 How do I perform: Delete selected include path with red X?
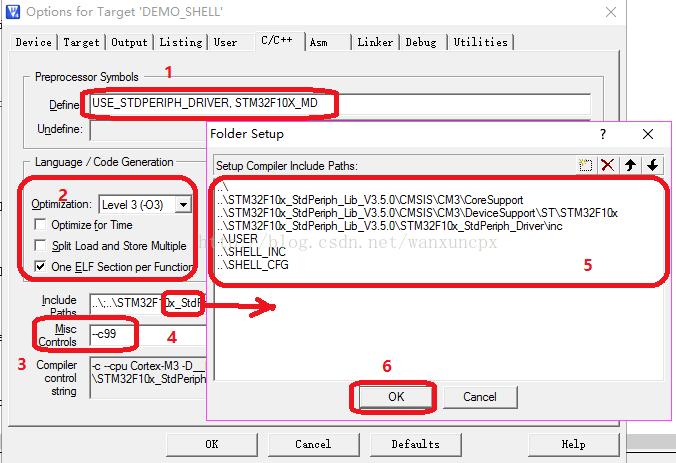pyautogui.click(x=608, y=165)
